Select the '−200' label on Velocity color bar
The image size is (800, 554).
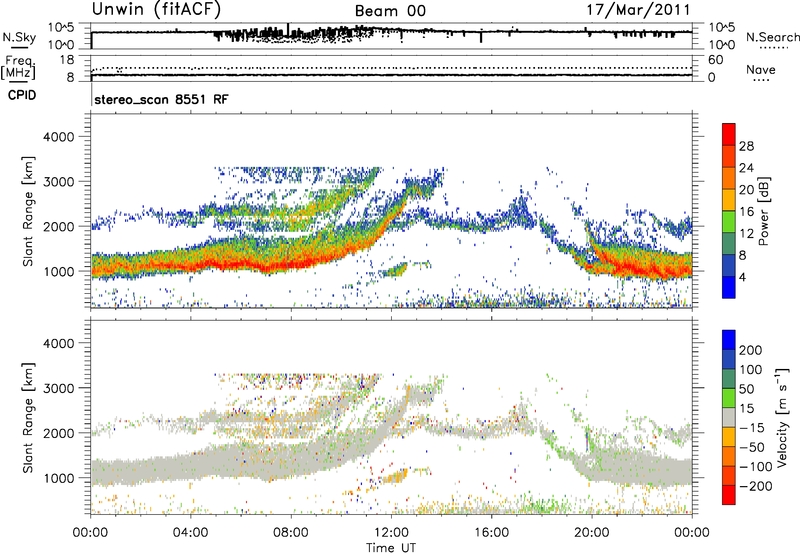[x=756, y=486]
